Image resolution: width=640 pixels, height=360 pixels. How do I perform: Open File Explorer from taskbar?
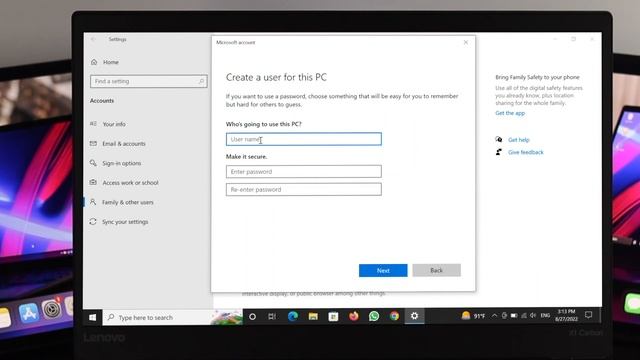point(313,316)
